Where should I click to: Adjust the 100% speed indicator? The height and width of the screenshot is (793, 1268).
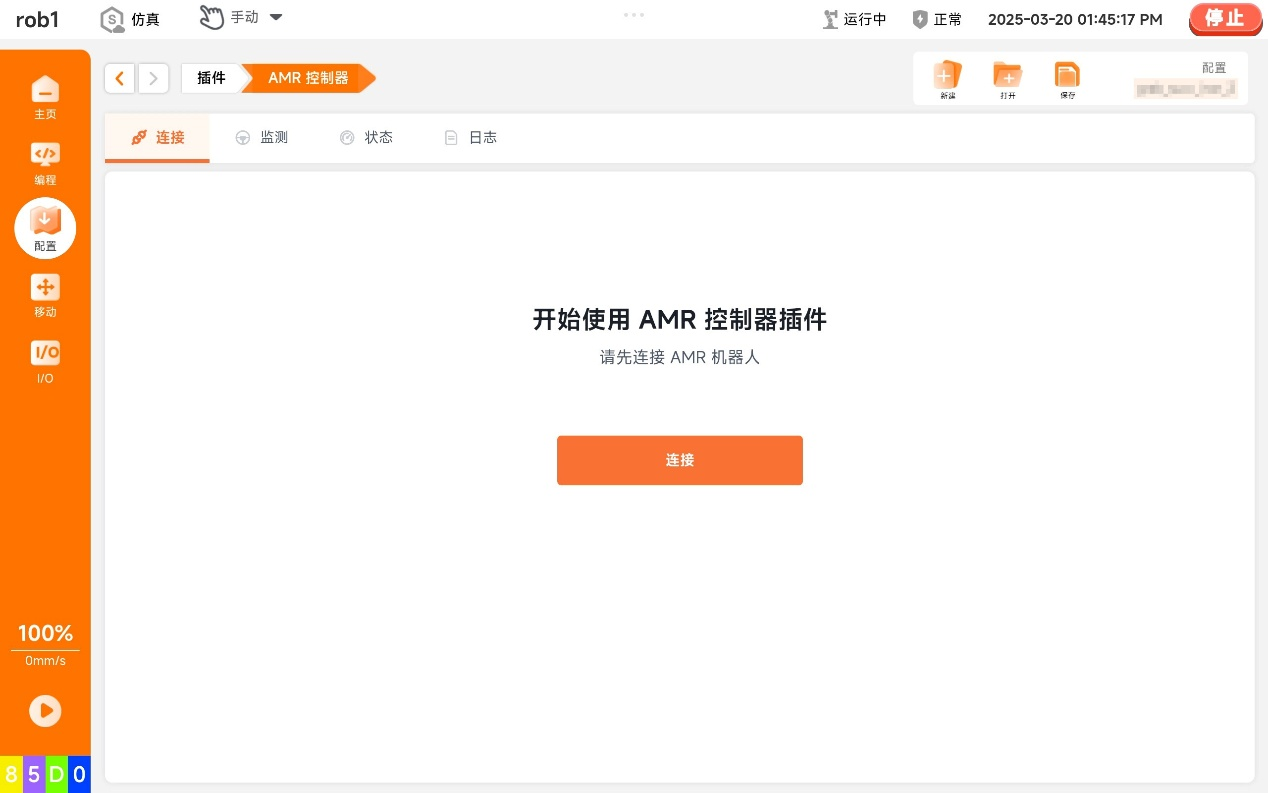pyautogui.click(x=45, y=633)
